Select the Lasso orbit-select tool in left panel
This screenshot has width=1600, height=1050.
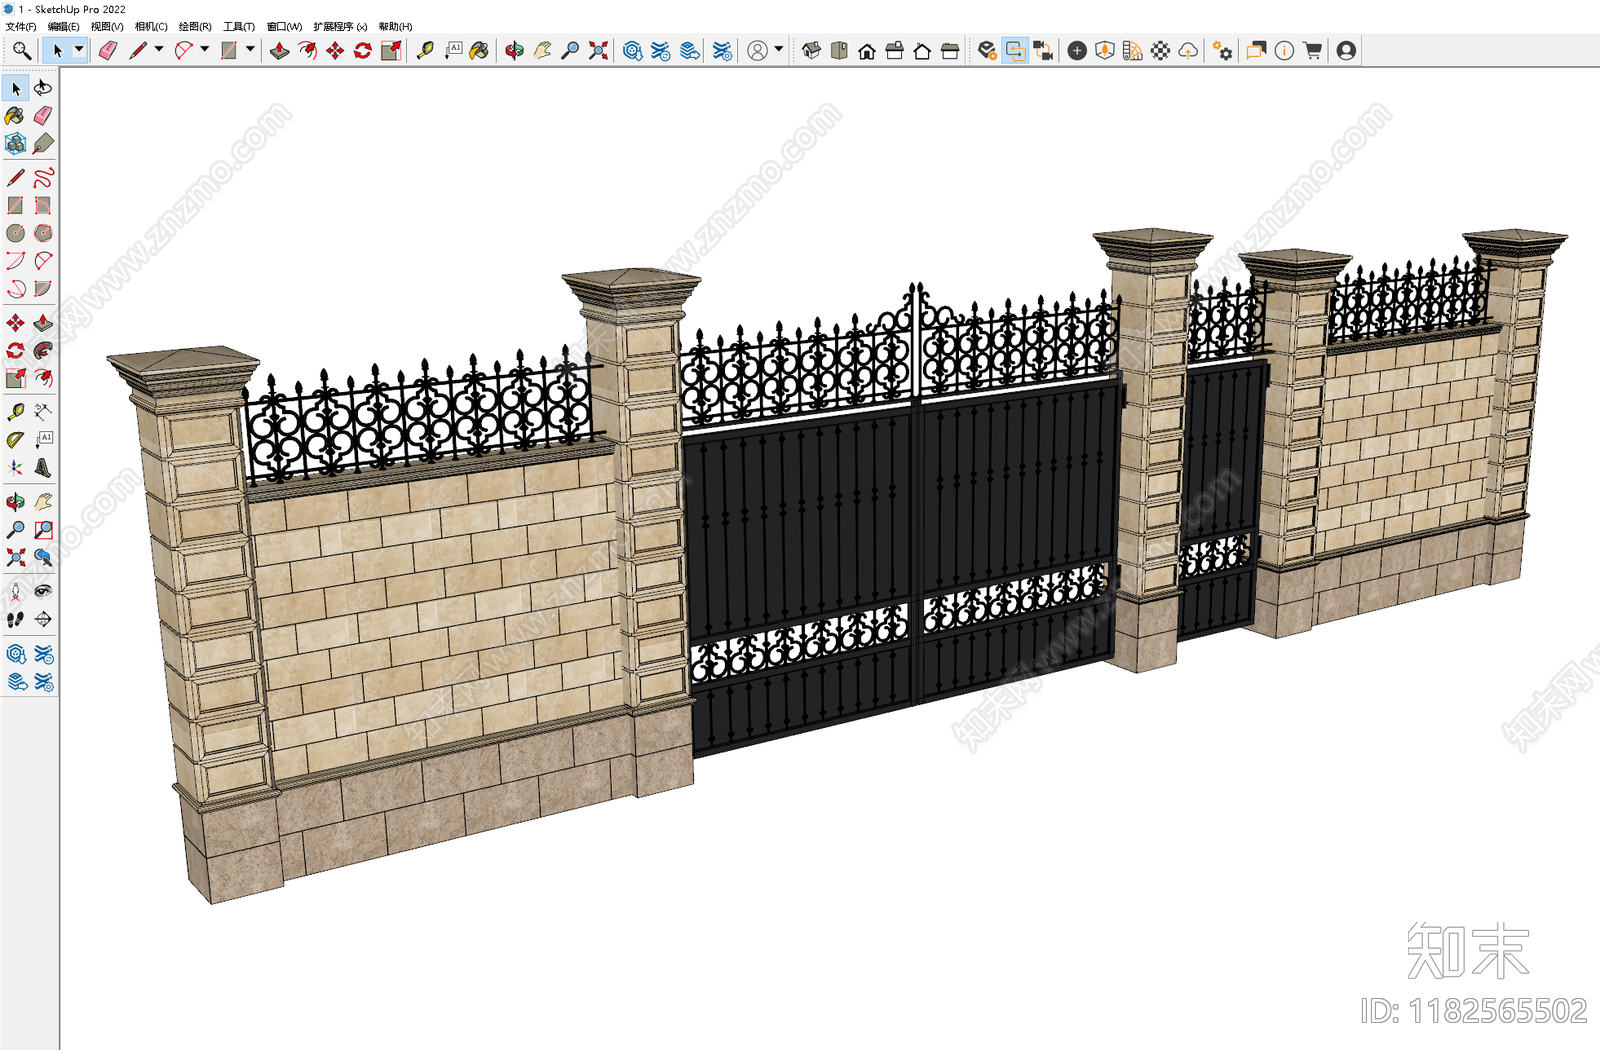pyautogui.click(x=43, y=88)
